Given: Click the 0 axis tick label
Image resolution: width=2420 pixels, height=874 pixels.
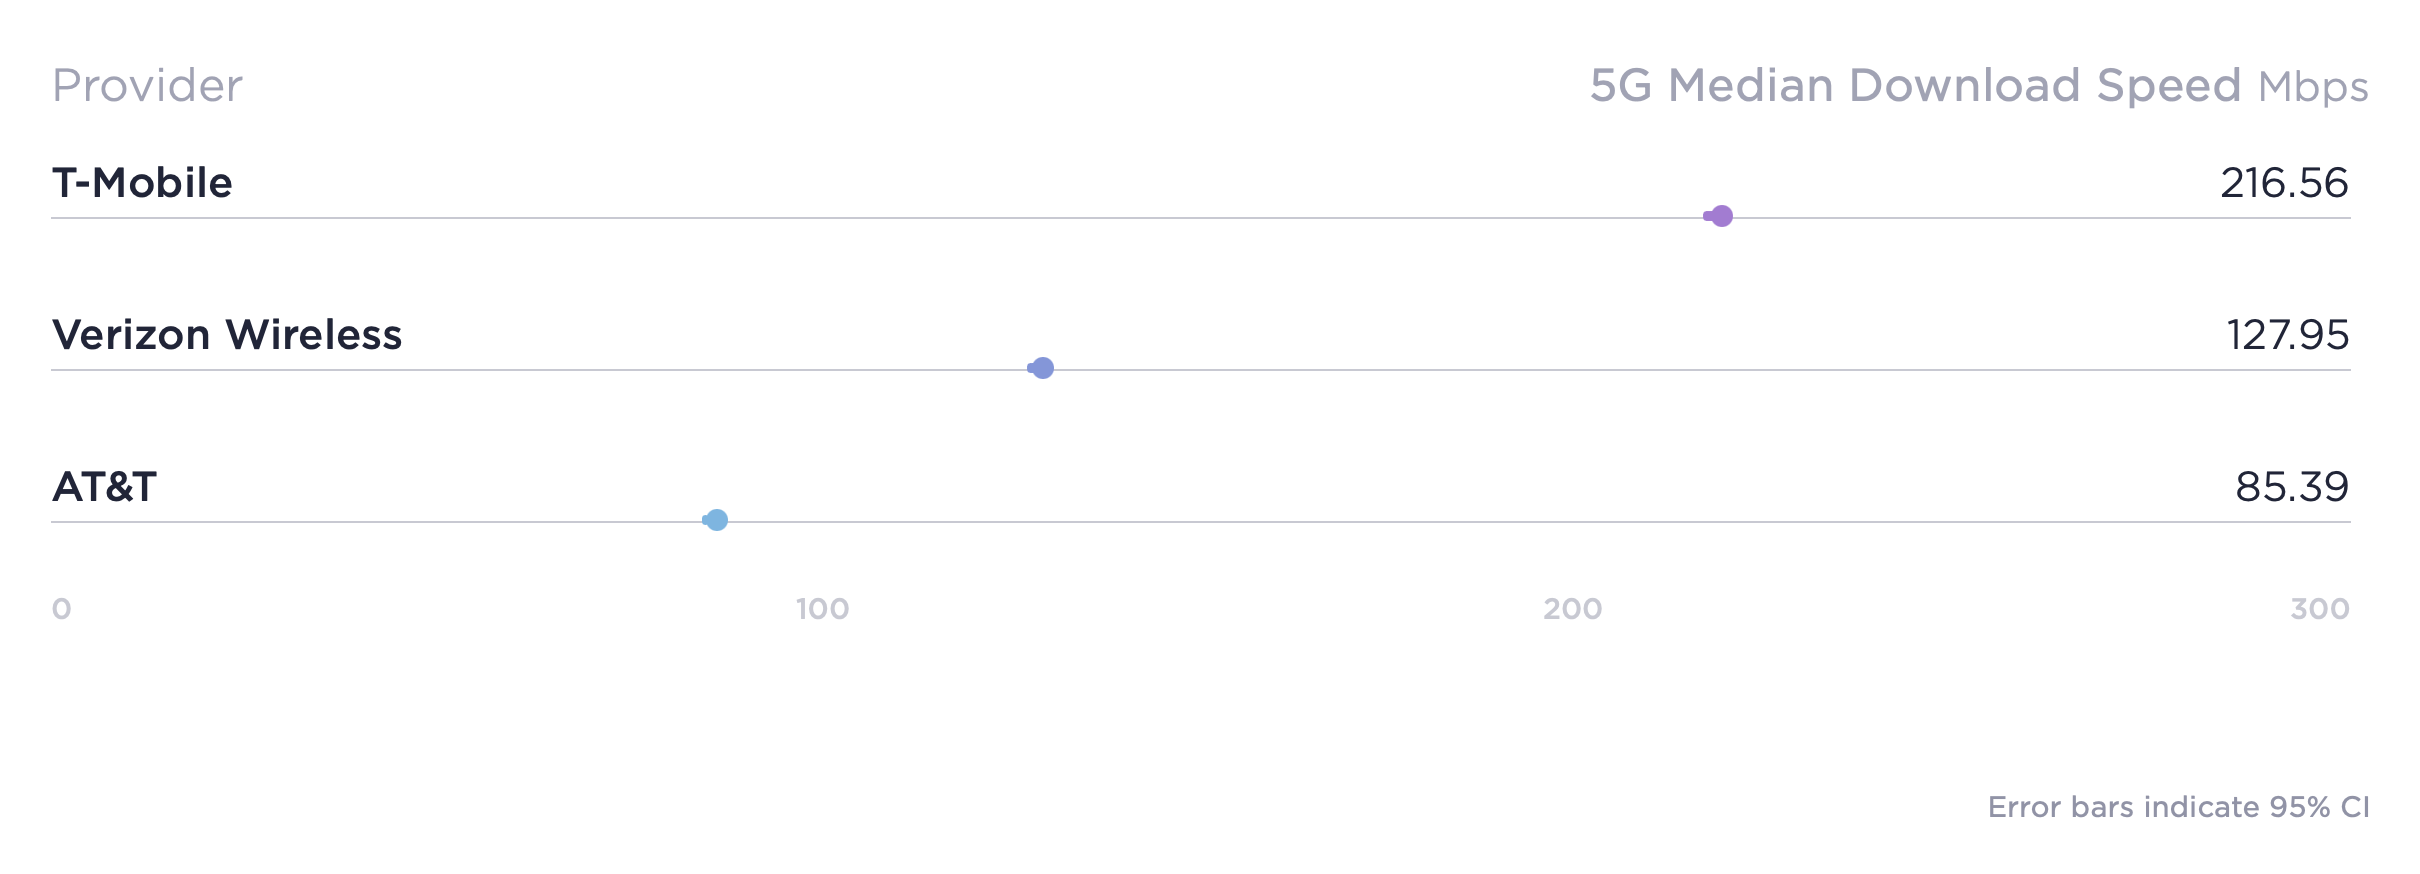Looking at the screenshot, I should [x=61, y=609].
